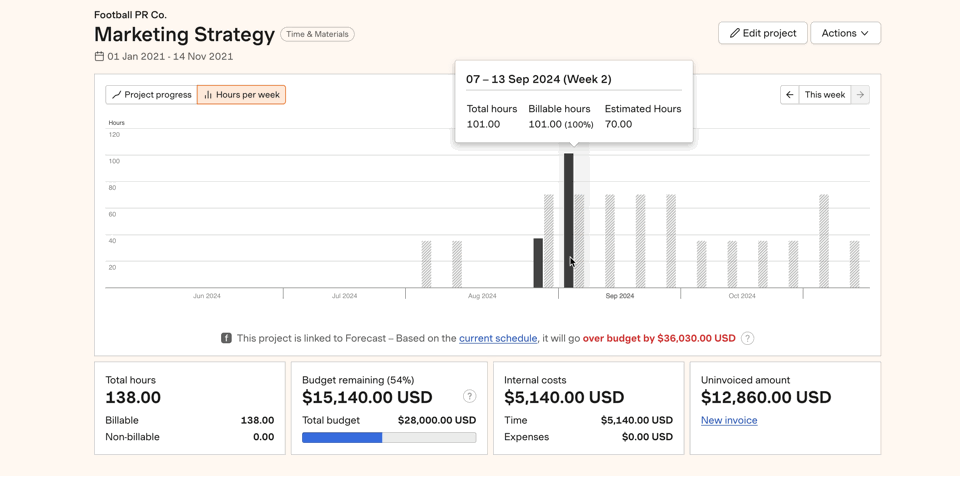Click the Oct 2024 label on timeline

[x=742, y=296]
